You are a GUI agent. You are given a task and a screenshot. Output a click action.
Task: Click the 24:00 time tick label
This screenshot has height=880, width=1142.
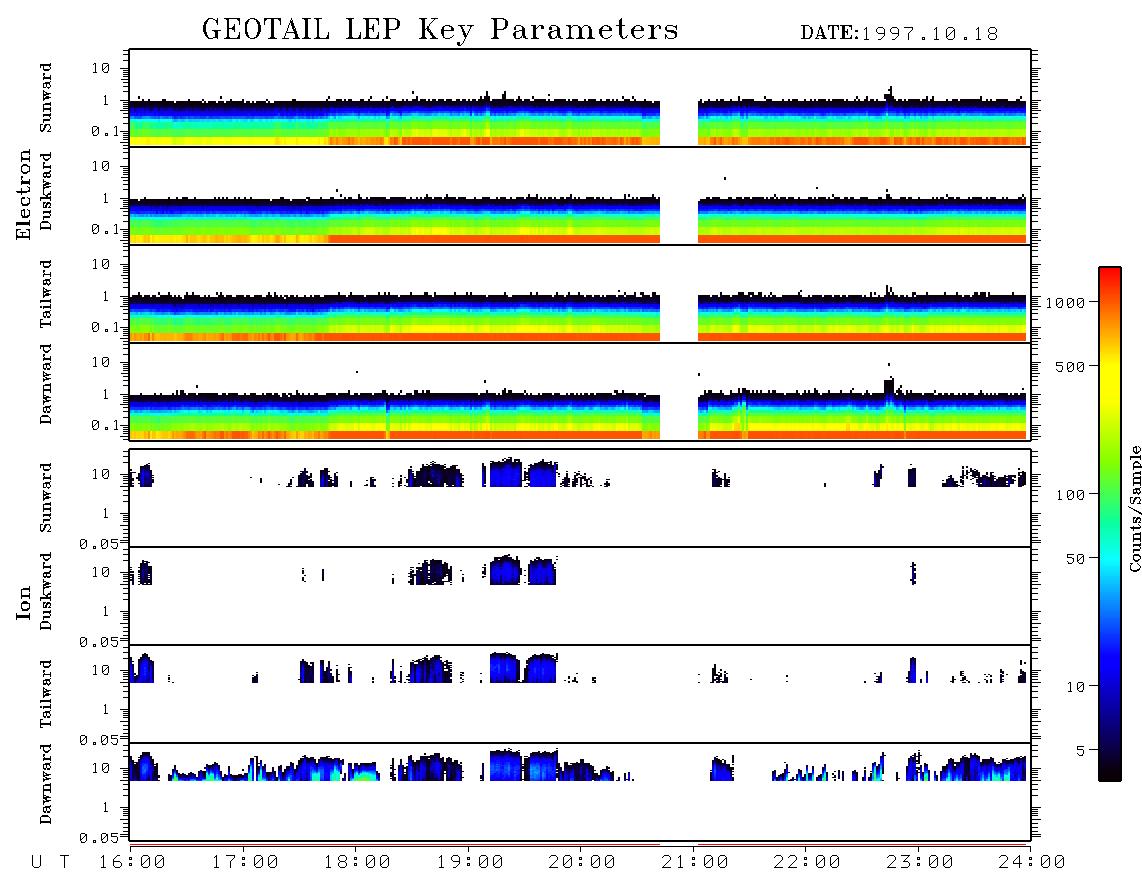[x=1032, y=863]
